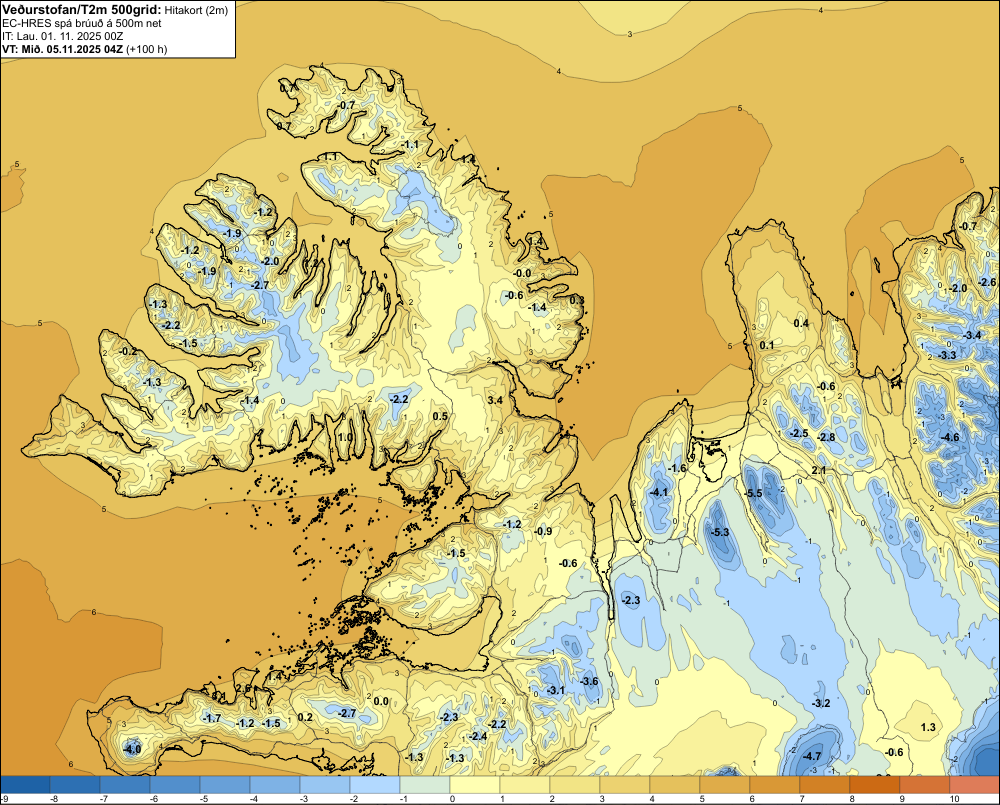Click the legend tick label '-5'
Viewport: 1000px width, 805px height.
(x=203, y=799)
